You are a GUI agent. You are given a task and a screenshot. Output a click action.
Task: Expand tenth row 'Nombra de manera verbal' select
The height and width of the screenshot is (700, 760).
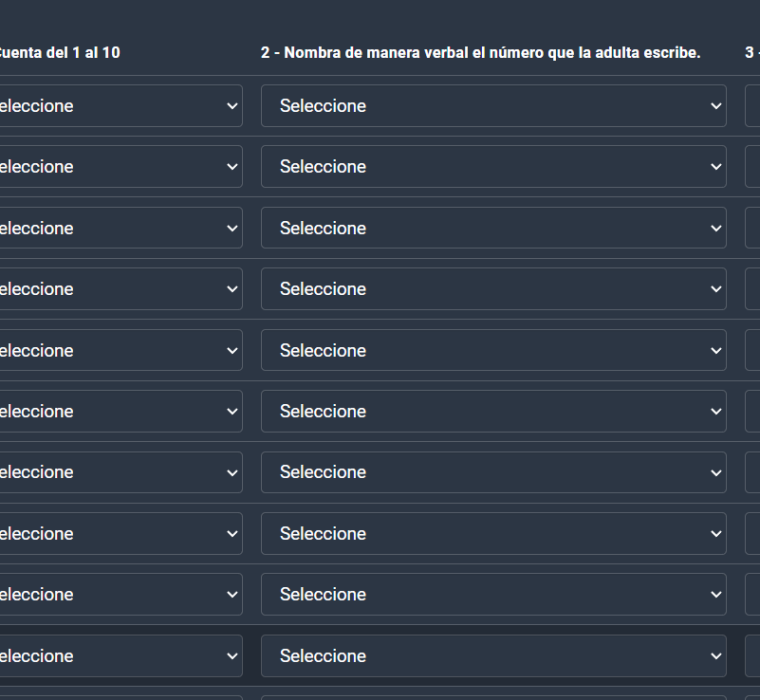pyautogui.click(x=493, y=656)
